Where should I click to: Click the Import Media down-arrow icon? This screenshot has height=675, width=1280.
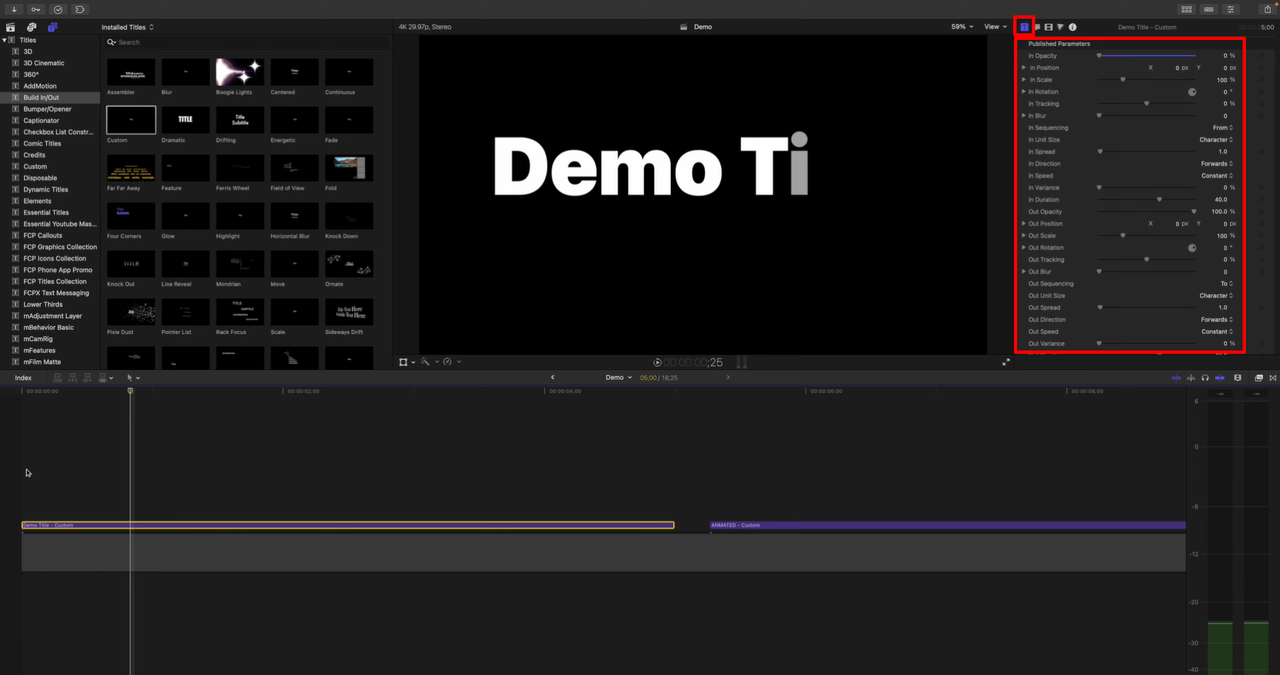14,9
